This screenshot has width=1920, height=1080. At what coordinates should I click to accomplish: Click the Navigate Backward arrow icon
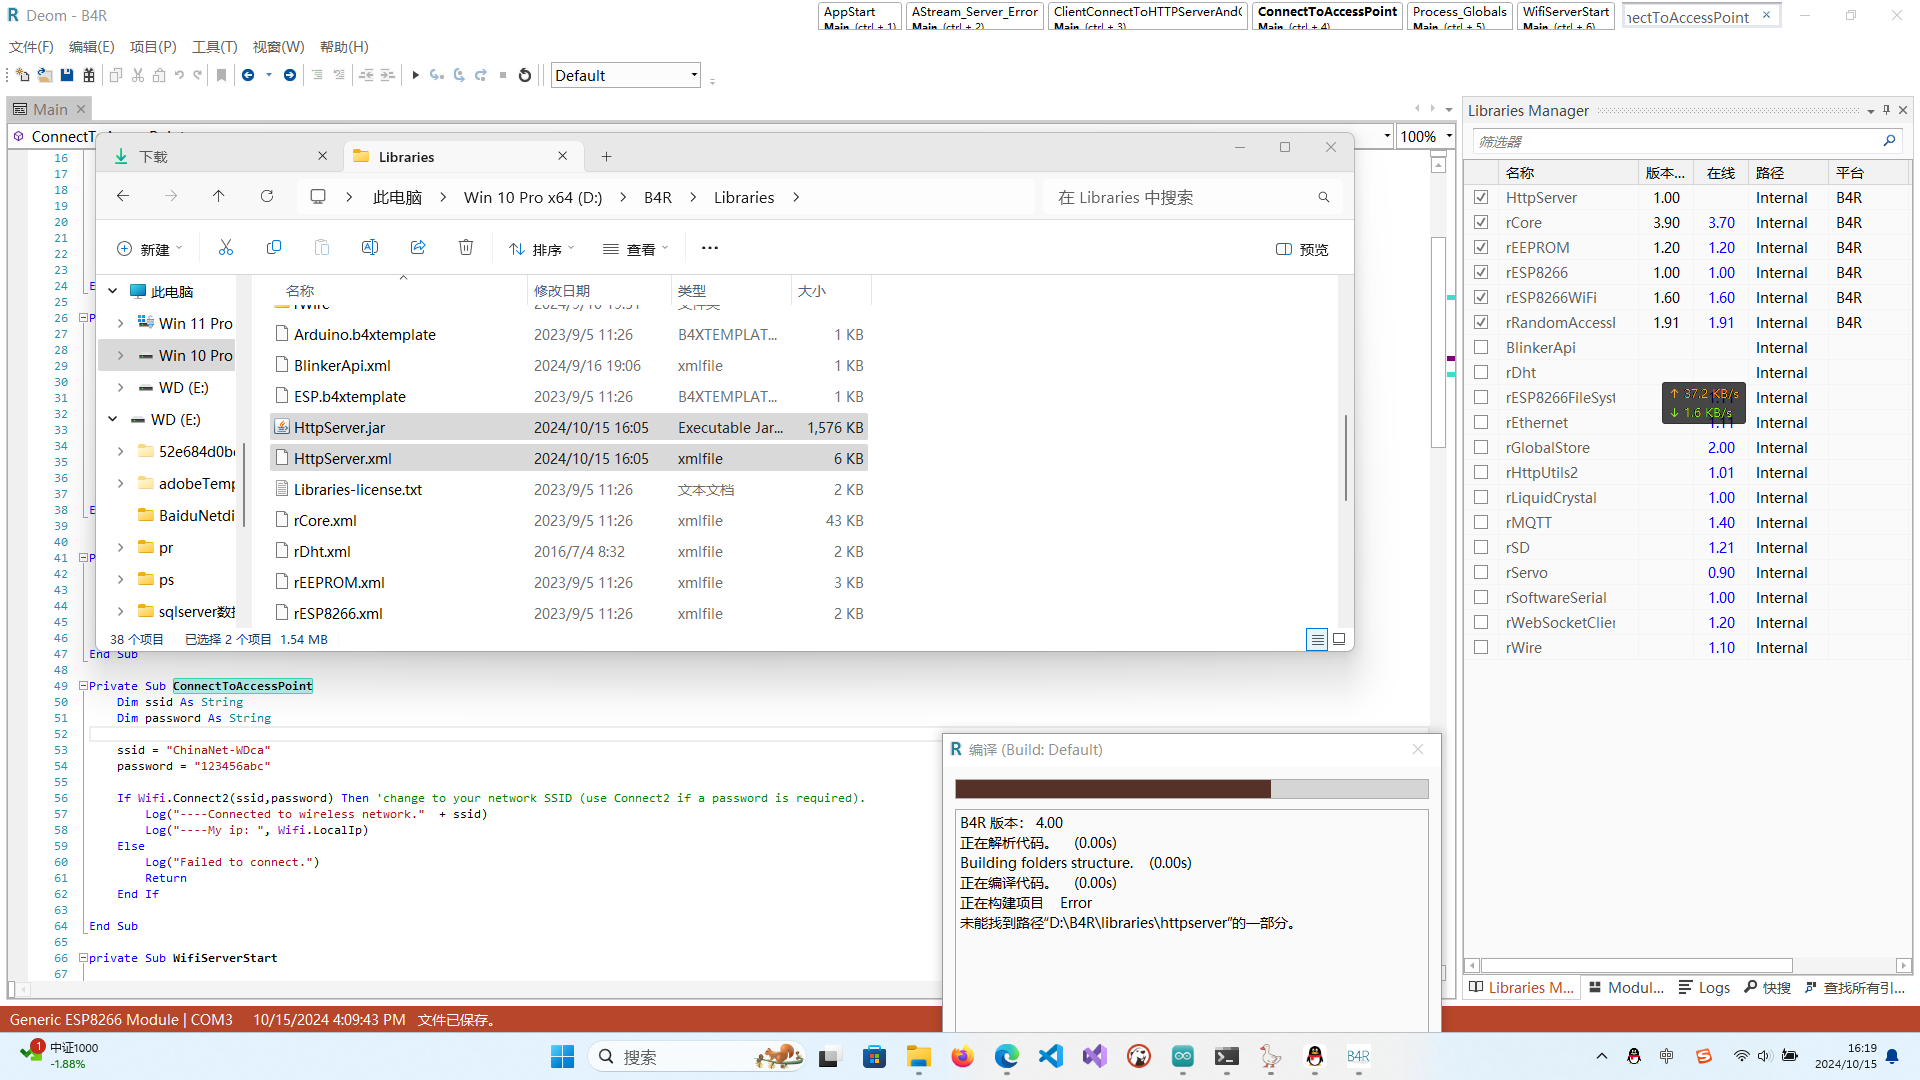248,75
